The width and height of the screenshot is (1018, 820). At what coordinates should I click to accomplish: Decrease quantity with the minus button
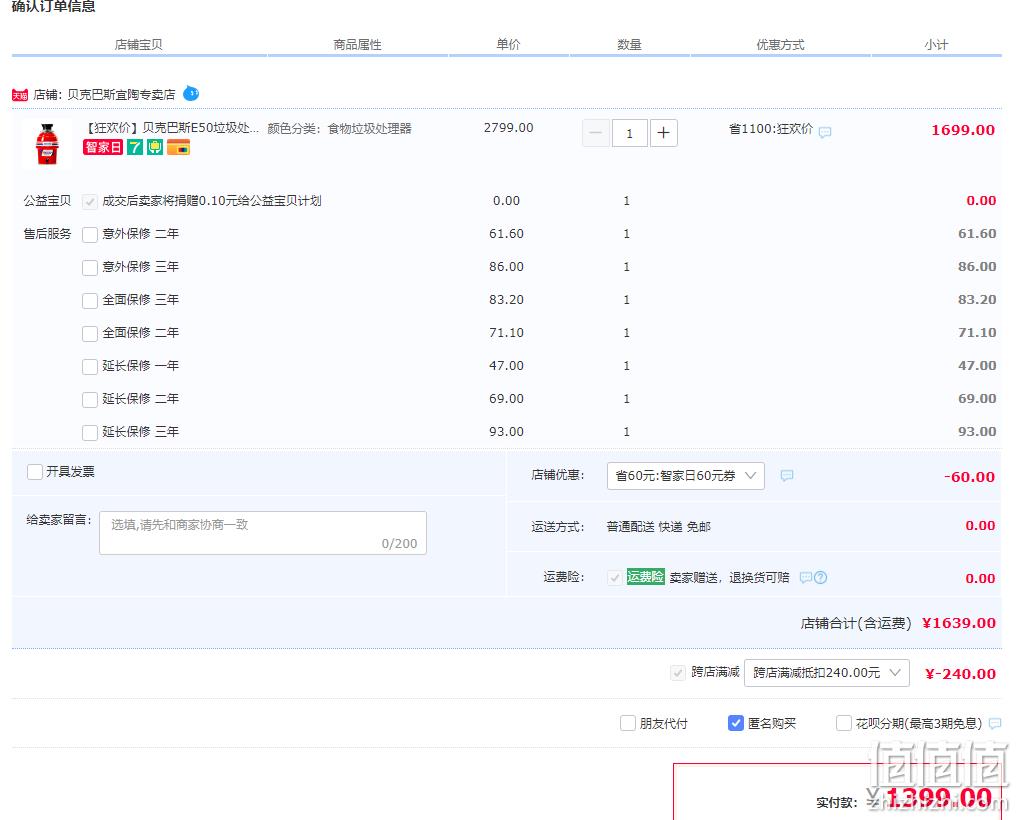595,133
